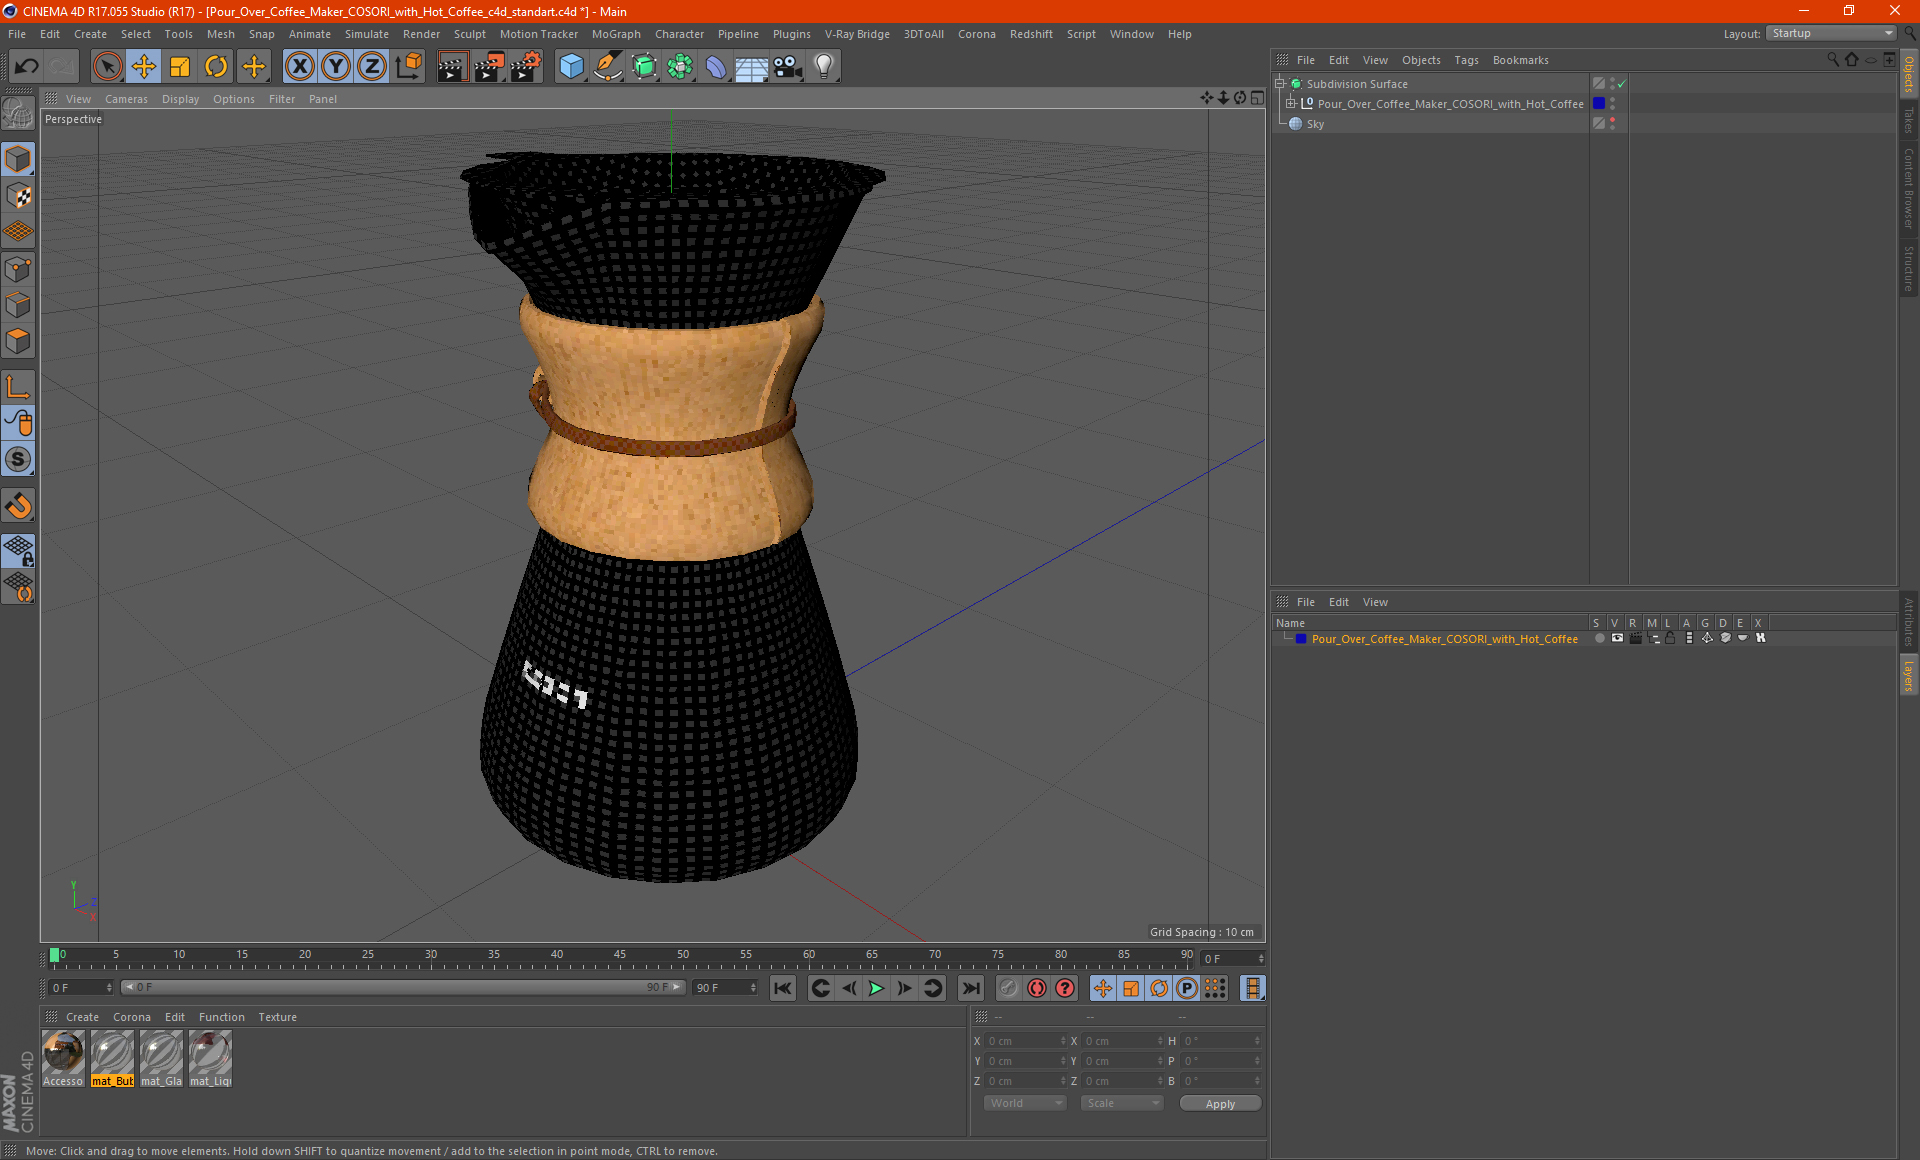Toggle Sky object visibility dots

tap(1612, 124)
